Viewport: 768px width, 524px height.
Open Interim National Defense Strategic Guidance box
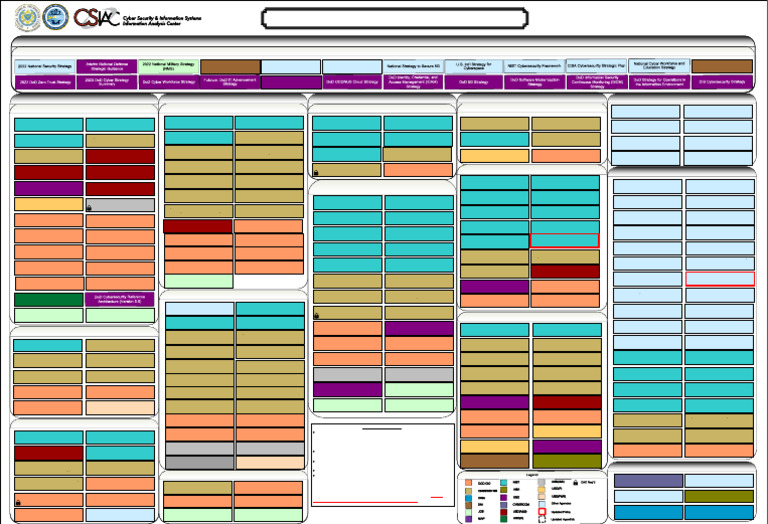pos(107,66)
